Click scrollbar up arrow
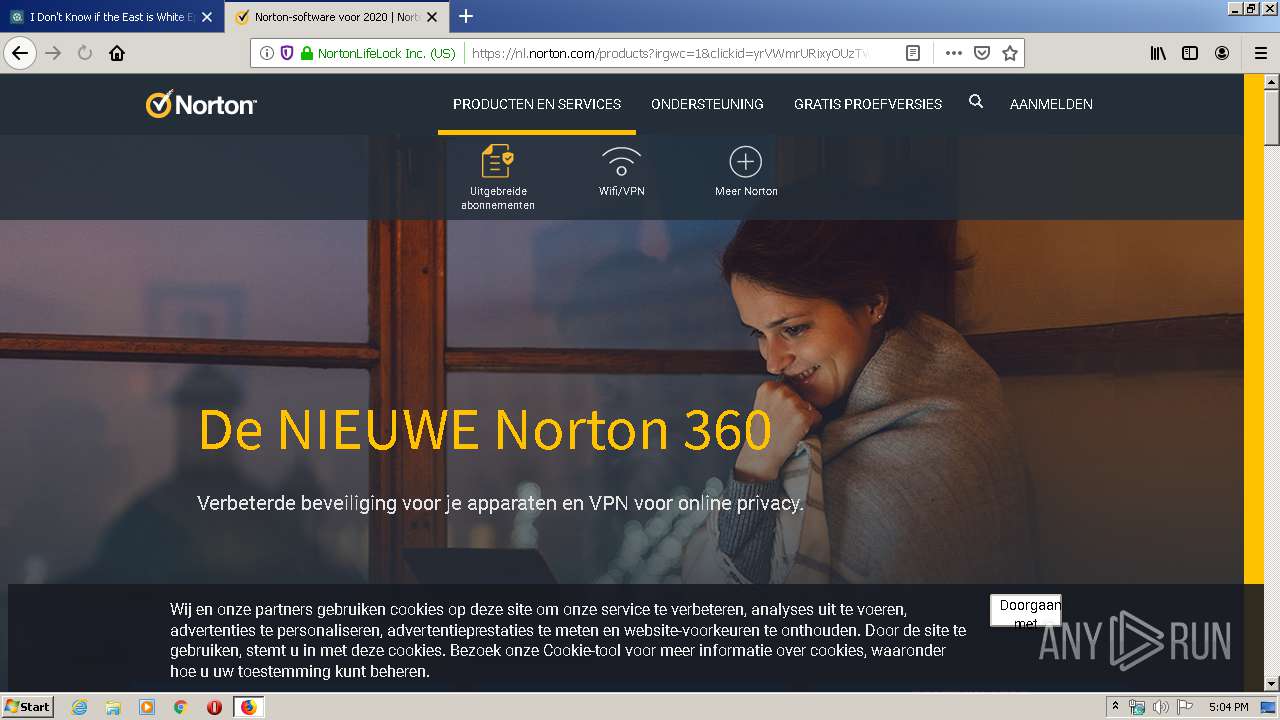 point(1272,82)
